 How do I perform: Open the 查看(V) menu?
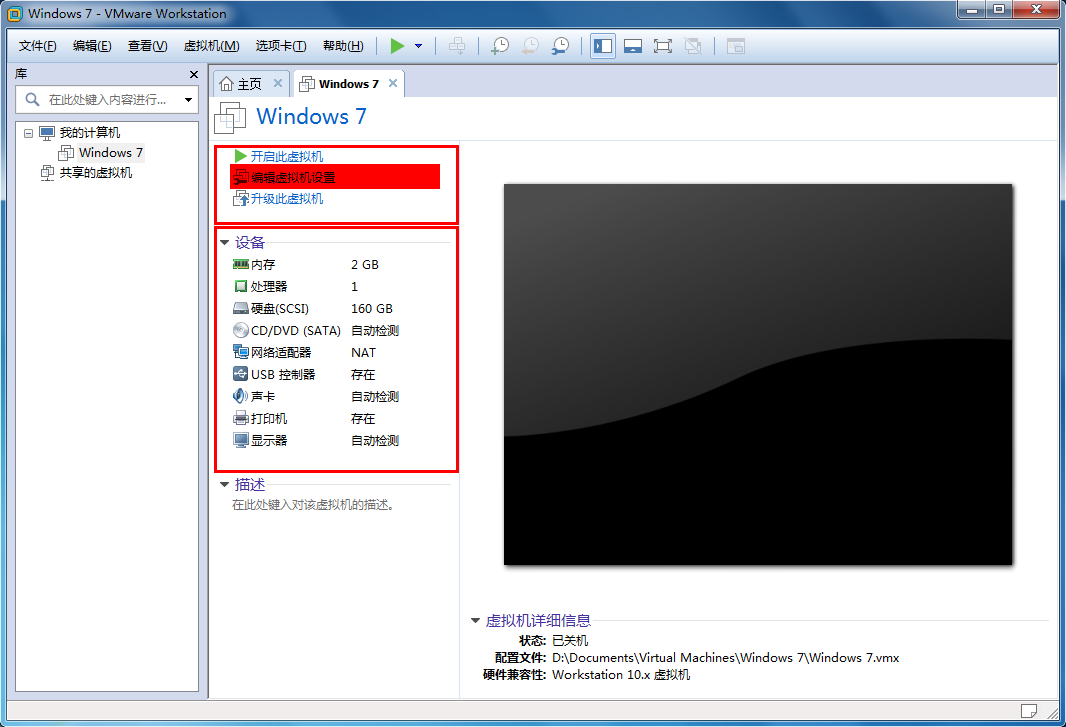148,46
